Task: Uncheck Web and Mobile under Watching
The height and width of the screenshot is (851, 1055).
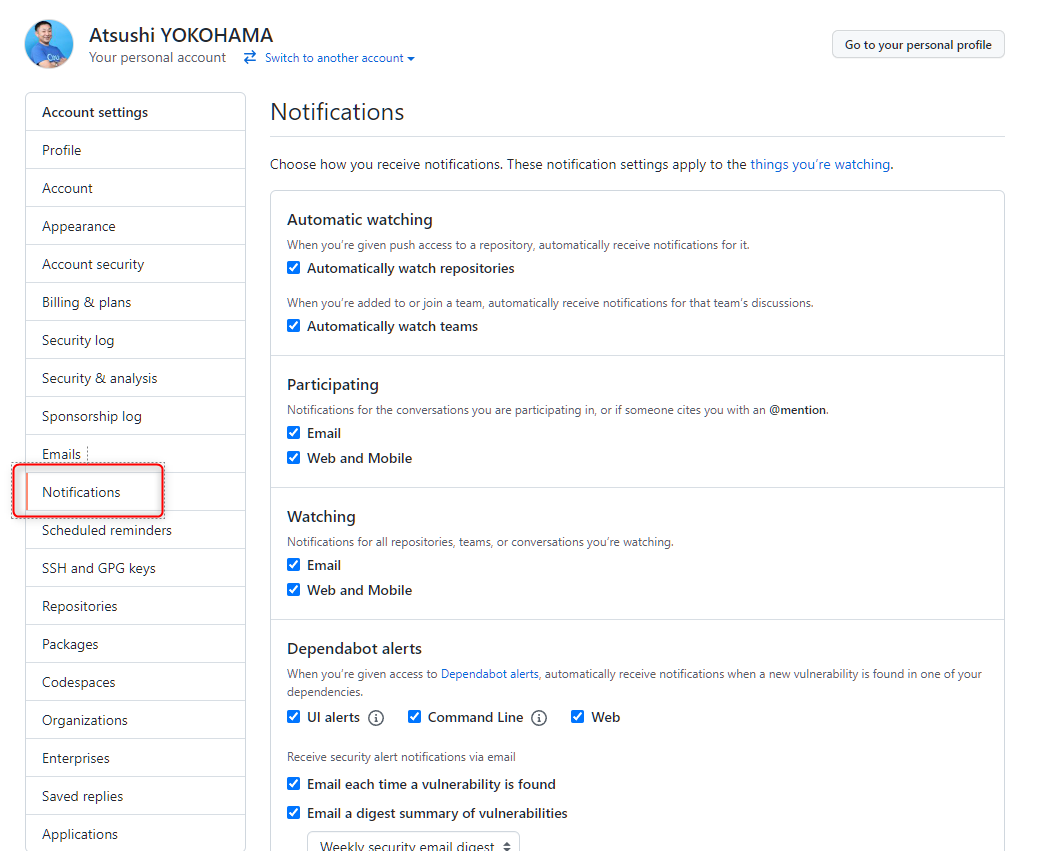Action: pyautogui.click(x=293, y=589)
